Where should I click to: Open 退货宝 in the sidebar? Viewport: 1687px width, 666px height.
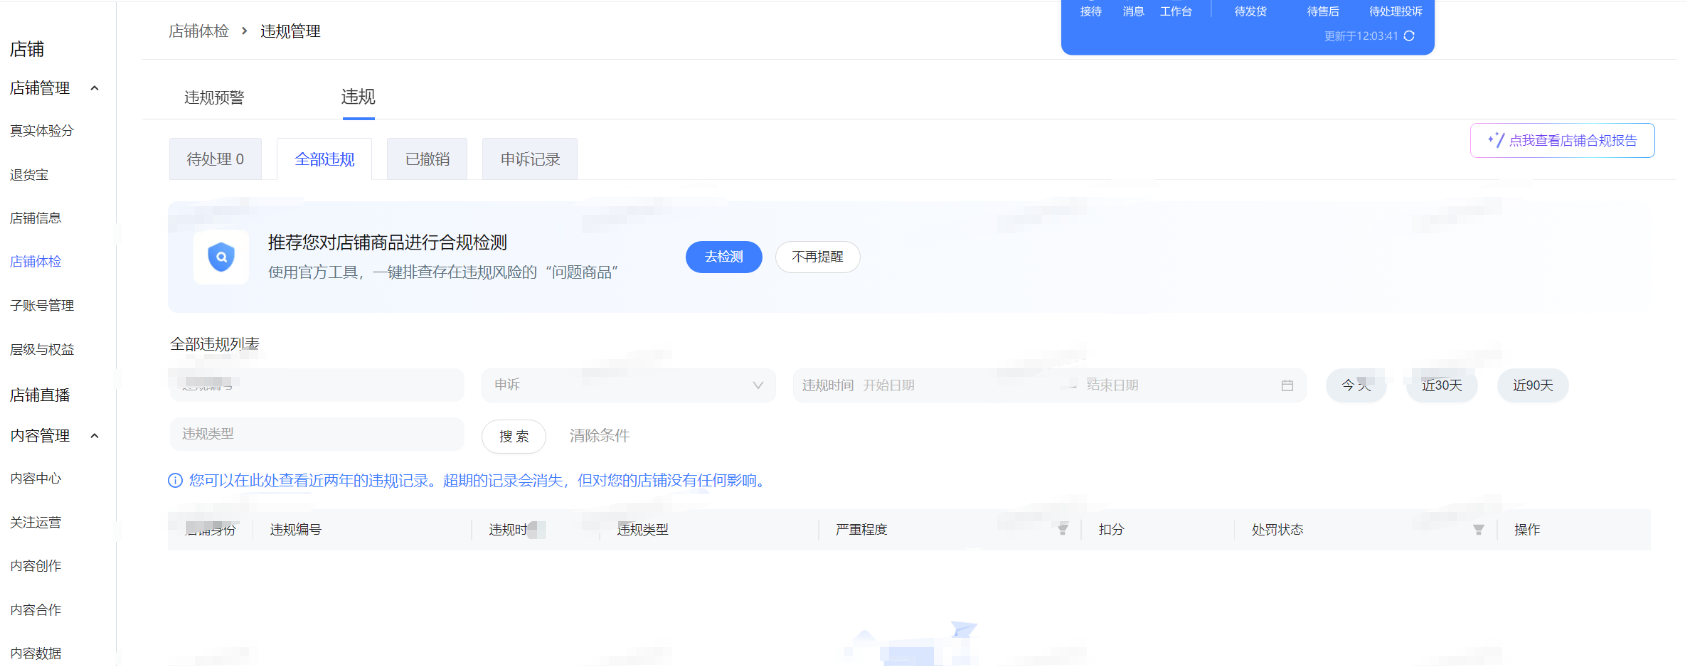coord(30,175)
